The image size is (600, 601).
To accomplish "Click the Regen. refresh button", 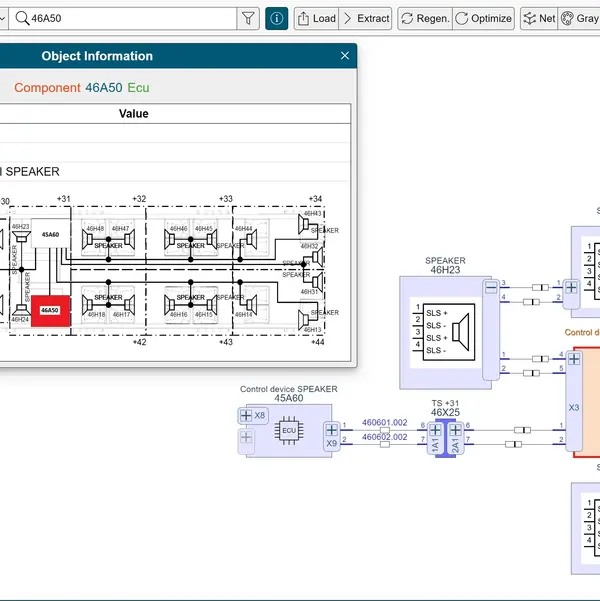I will (424, 18).
